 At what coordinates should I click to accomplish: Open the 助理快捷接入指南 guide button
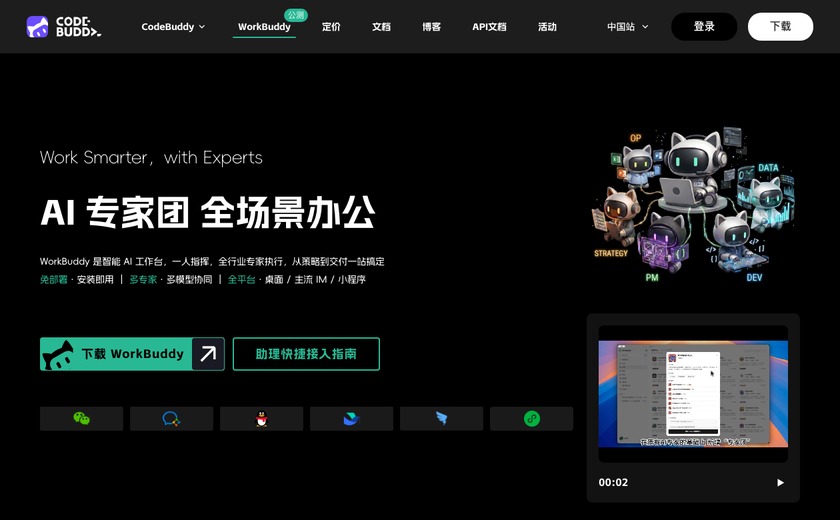pos(306,353)
